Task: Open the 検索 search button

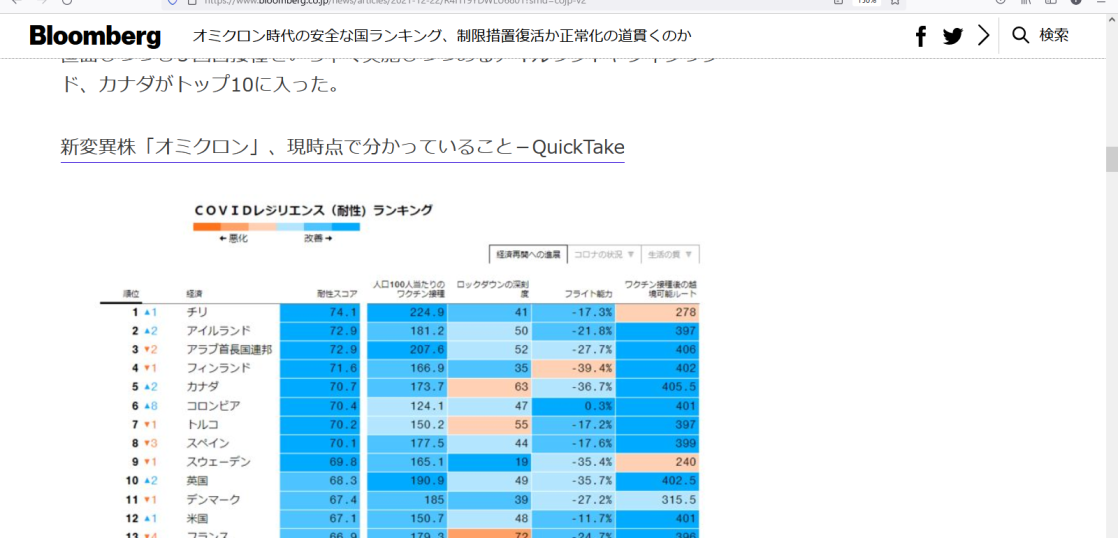Action: click(x=1053, y=36)
